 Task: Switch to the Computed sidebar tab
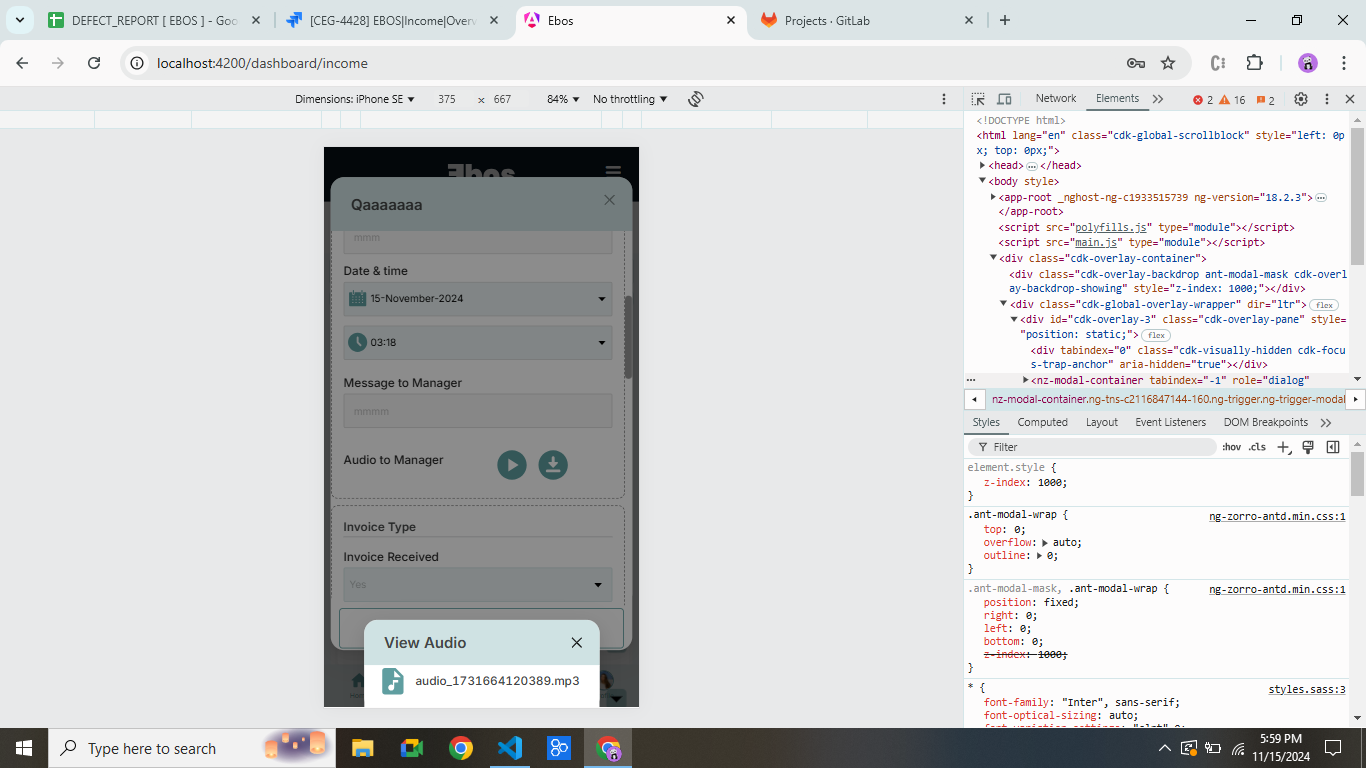[1043, 422]
